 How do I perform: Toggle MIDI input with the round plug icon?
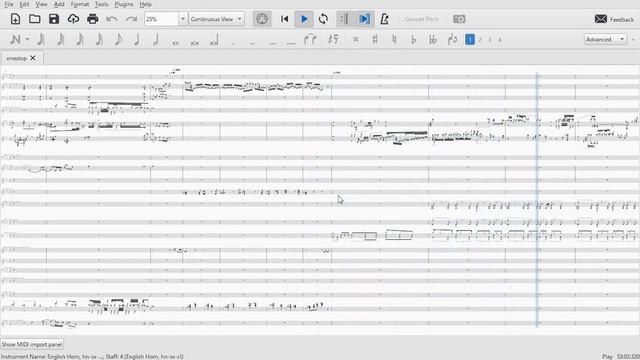(x=262, y=19)
